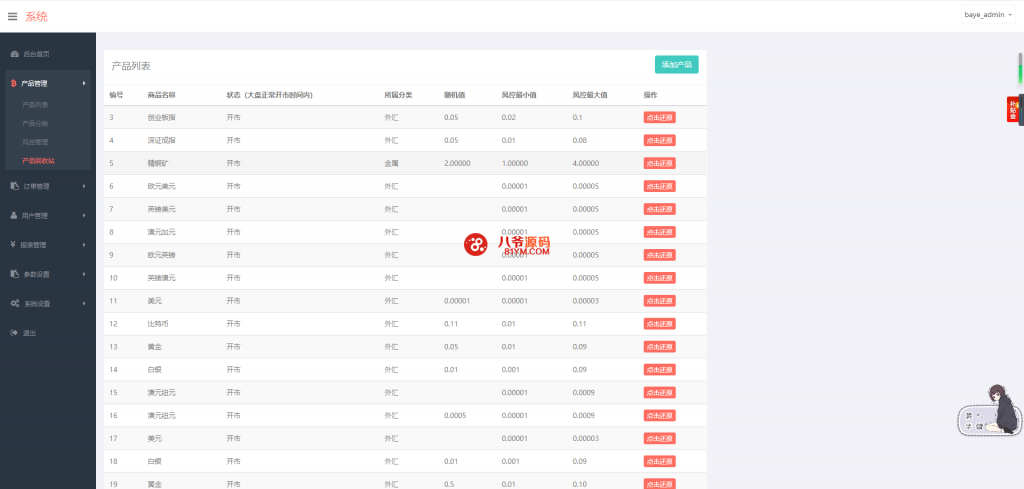Click the 风控最小值 column header
1024x489 pixels.
pos(519,95)
